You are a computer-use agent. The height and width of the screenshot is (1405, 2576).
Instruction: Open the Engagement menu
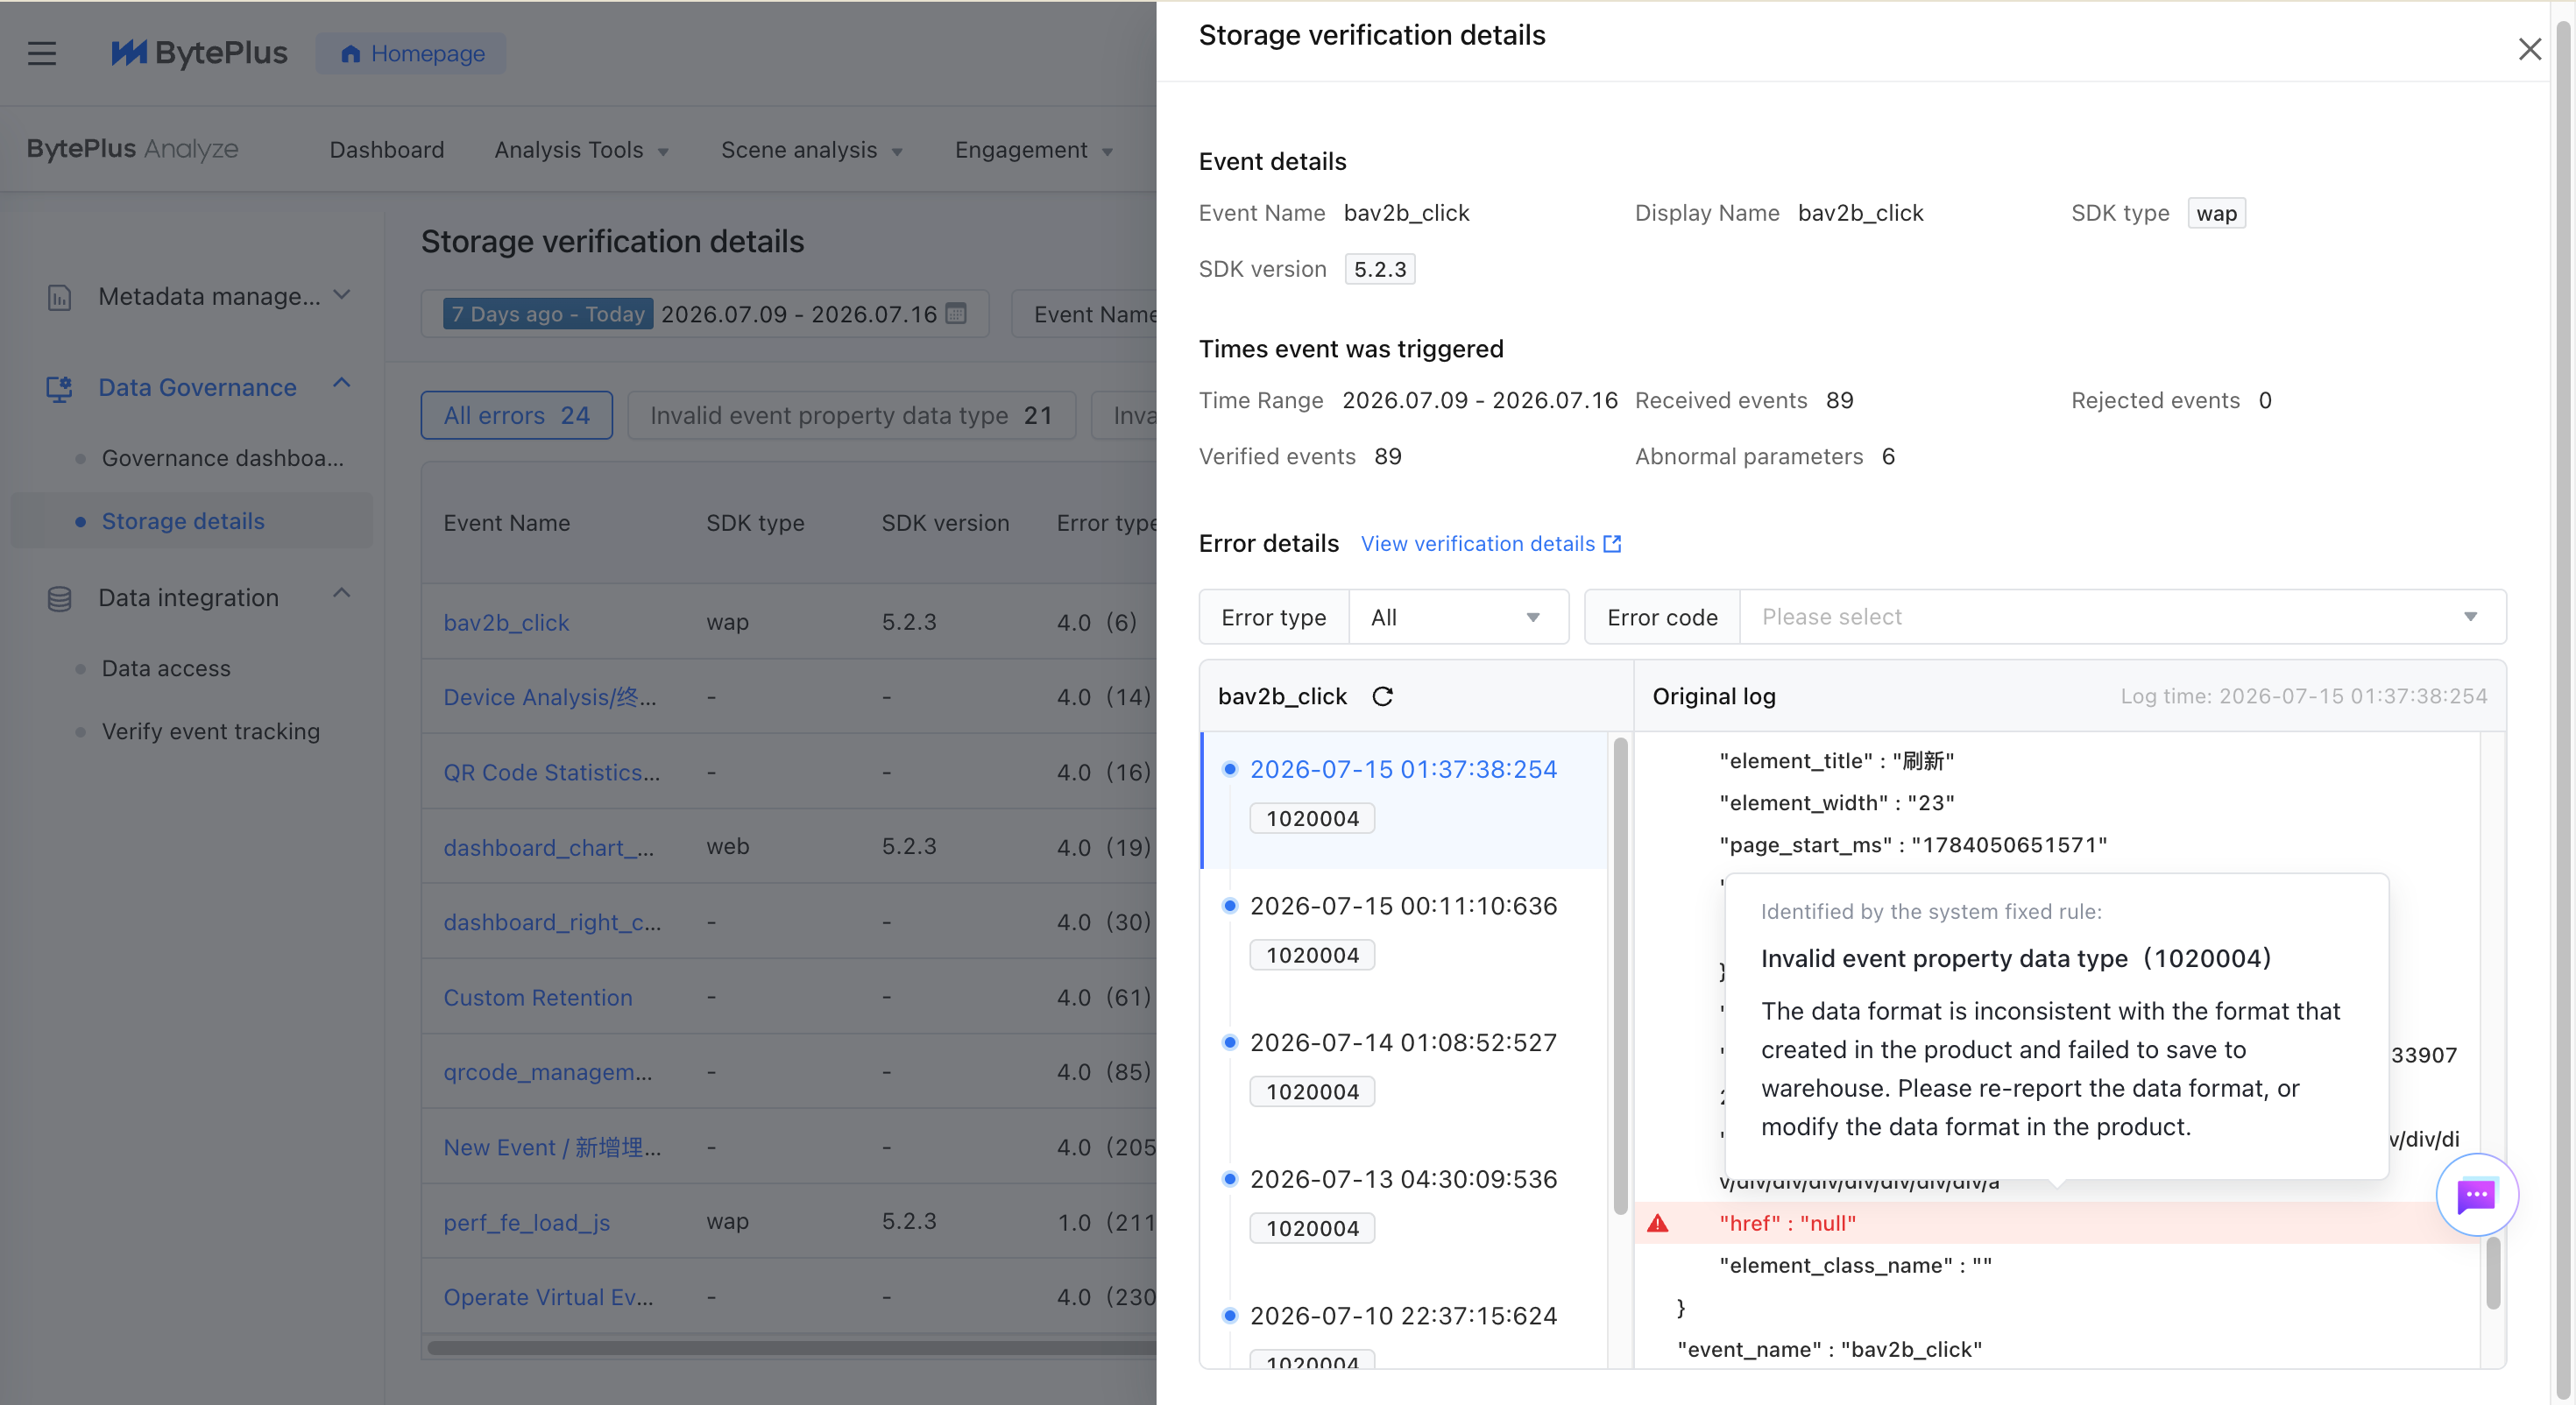(1033, 150)
